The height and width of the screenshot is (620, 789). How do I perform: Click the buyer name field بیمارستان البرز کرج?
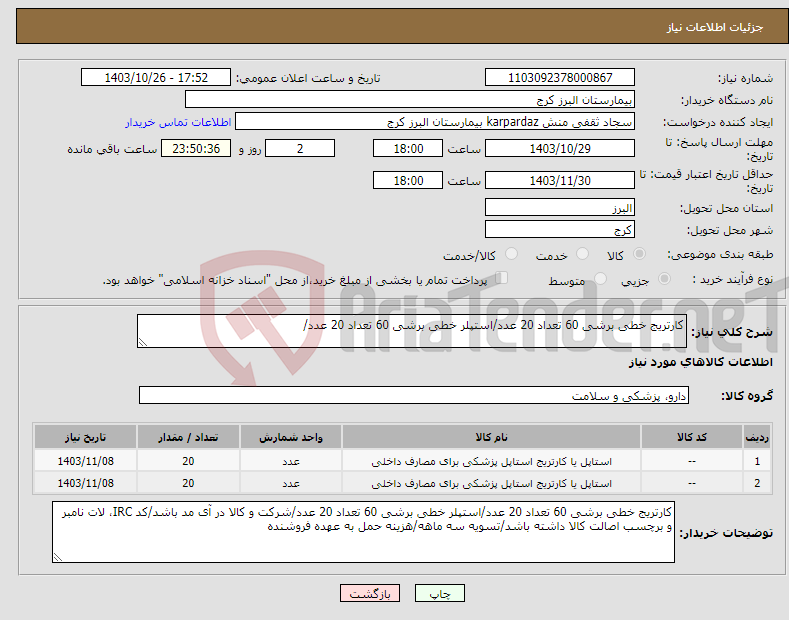(x=410, y=100)
